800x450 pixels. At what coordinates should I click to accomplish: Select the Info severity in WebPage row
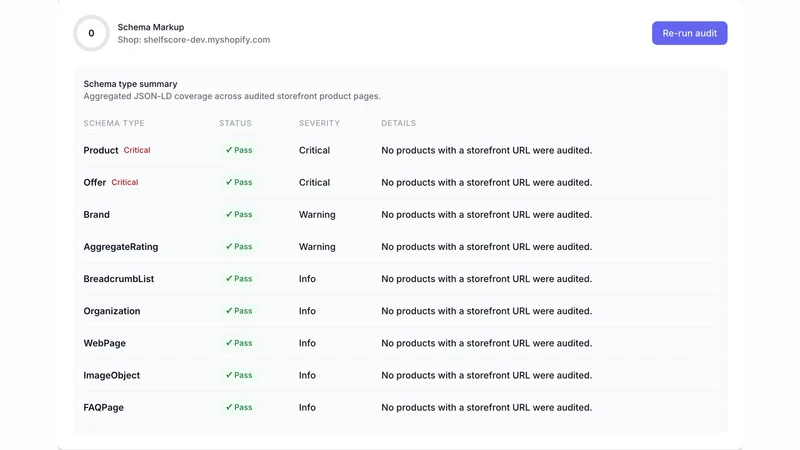coord(307,343)
